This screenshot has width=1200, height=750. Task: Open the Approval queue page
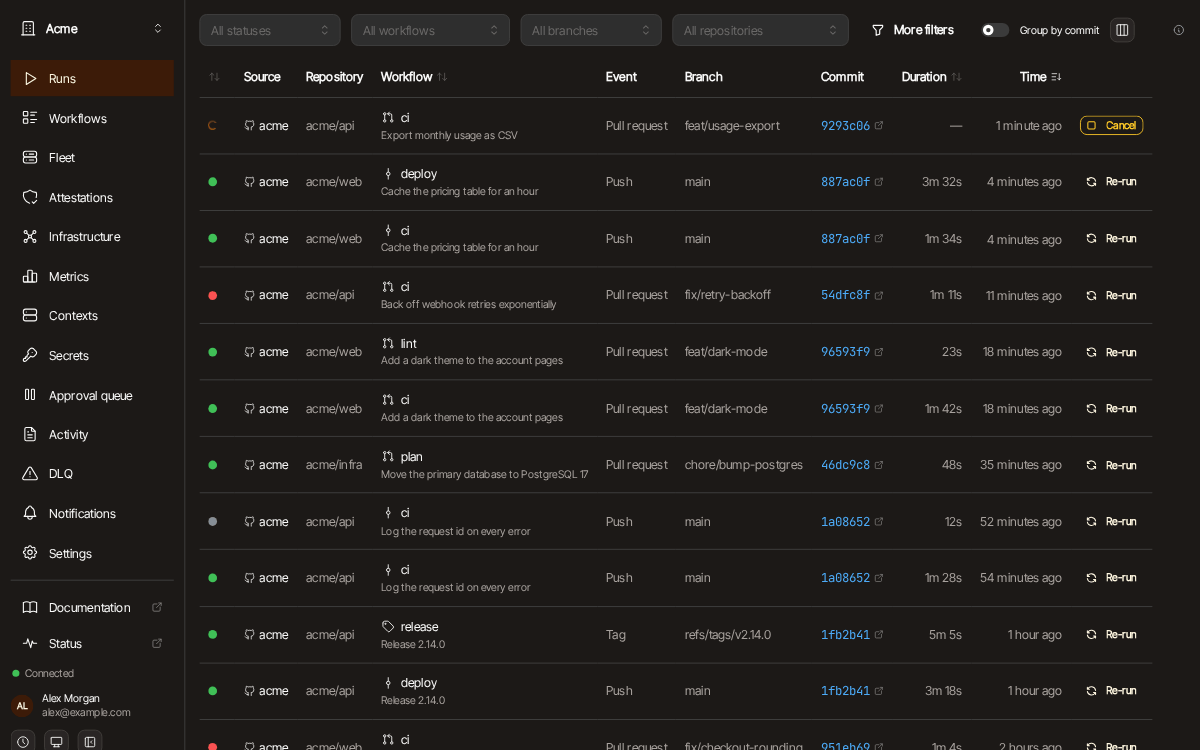coord(92,395)
